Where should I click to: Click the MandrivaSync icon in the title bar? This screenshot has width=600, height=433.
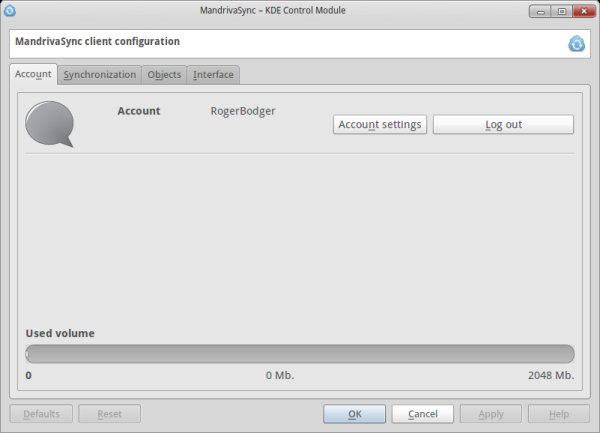click(10, 10)
